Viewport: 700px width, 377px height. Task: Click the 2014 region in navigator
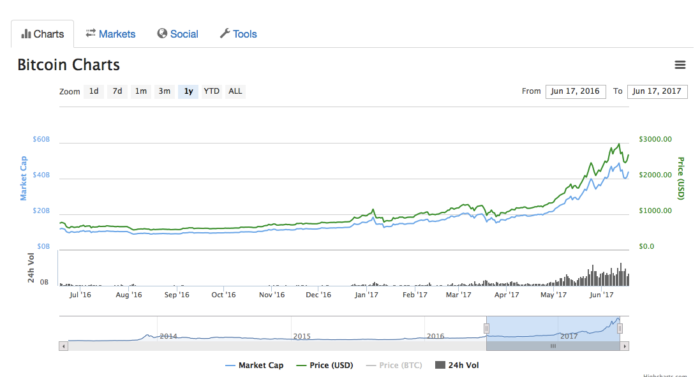(168, 336)
